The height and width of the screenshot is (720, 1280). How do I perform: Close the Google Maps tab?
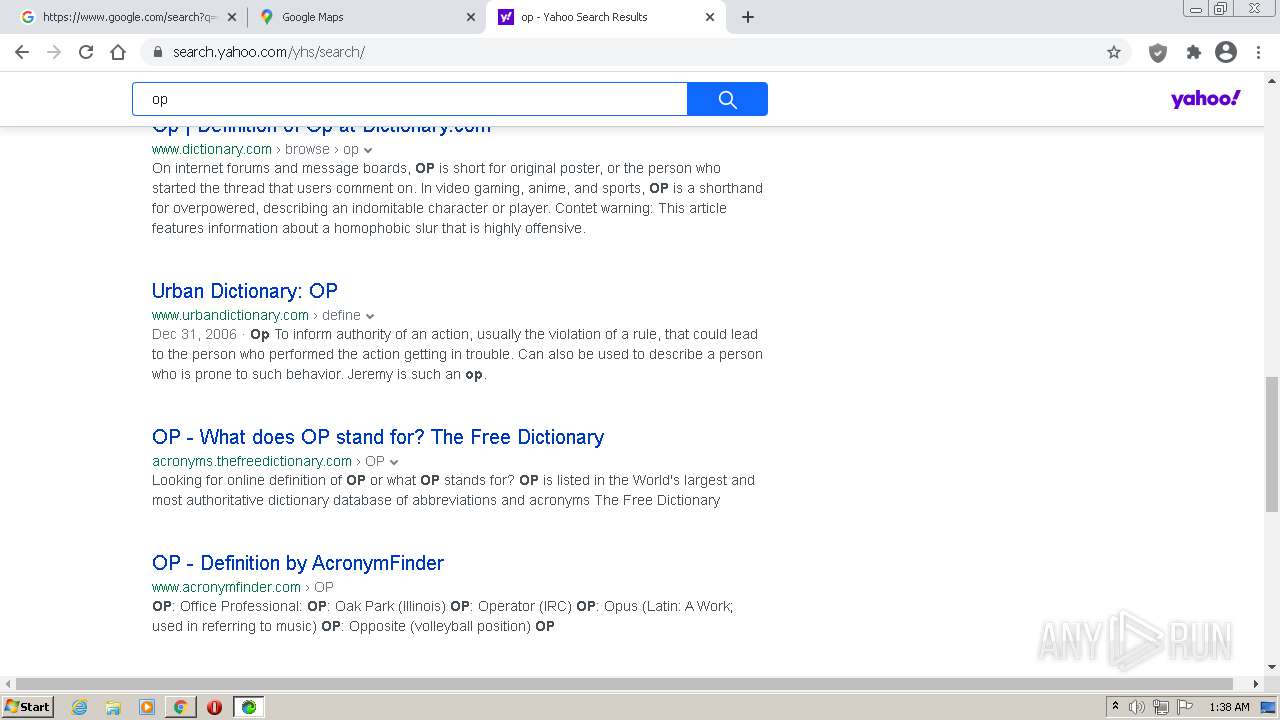[471, 17]
